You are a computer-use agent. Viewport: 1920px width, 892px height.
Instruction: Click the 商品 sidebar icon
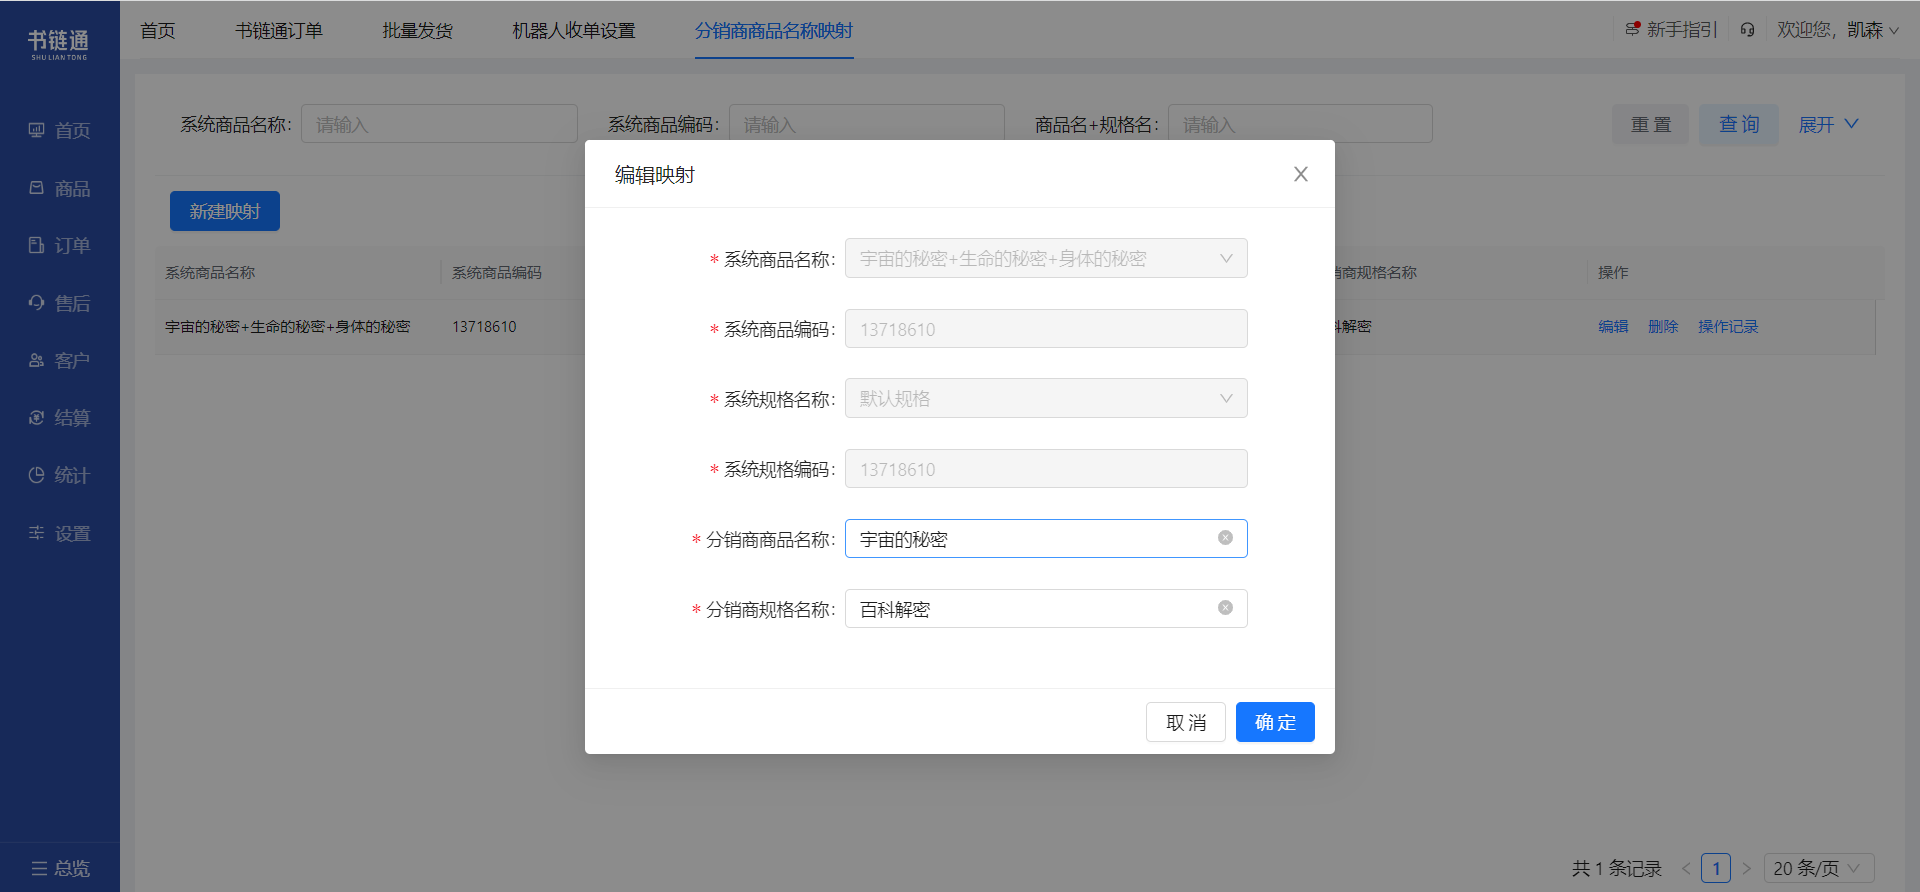(37, 188)
